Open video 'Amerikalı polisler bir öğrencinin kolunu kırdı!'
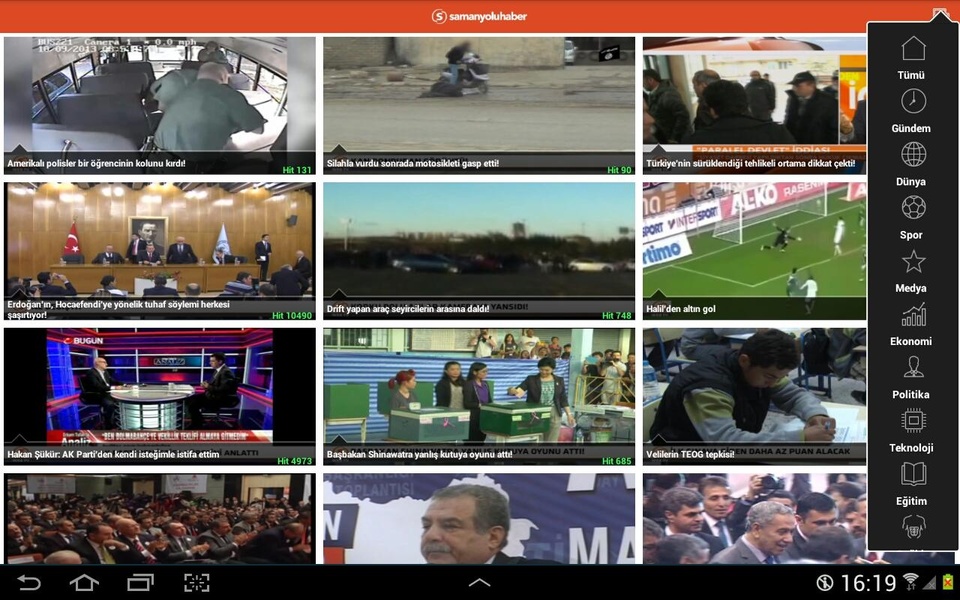Screen dimensions: 960x600 click(160, 105)
